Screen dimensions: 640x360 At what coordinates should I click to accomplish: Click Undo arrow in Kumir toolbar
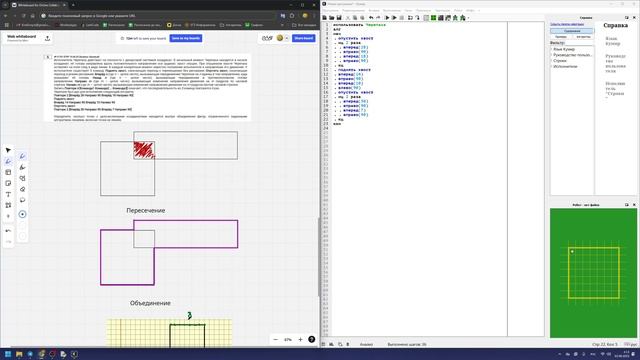(371, 18)
